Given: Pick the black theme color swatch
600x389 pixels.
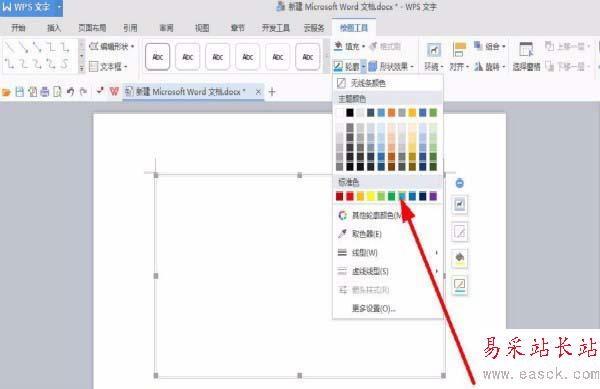Looking at the screenshot, I should 350,112.
